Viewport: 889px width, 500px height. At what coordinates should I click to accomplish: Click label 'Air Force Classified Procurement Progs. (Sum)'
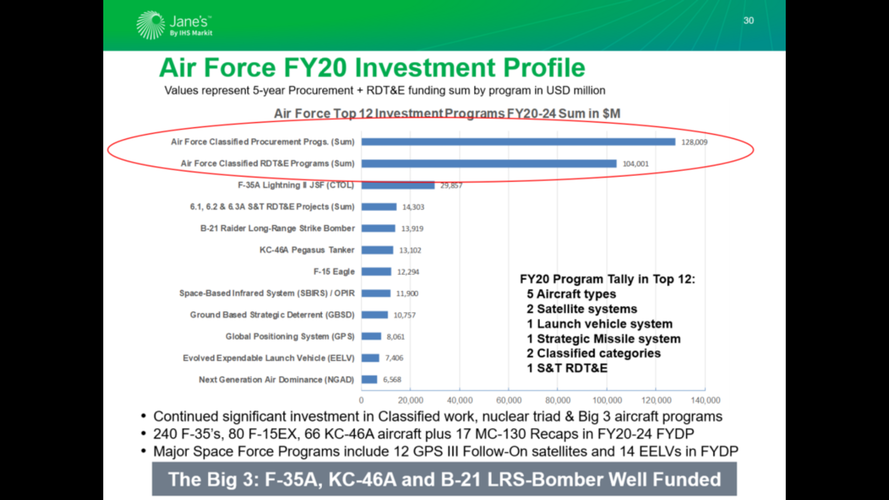click(x=263, y=142)
